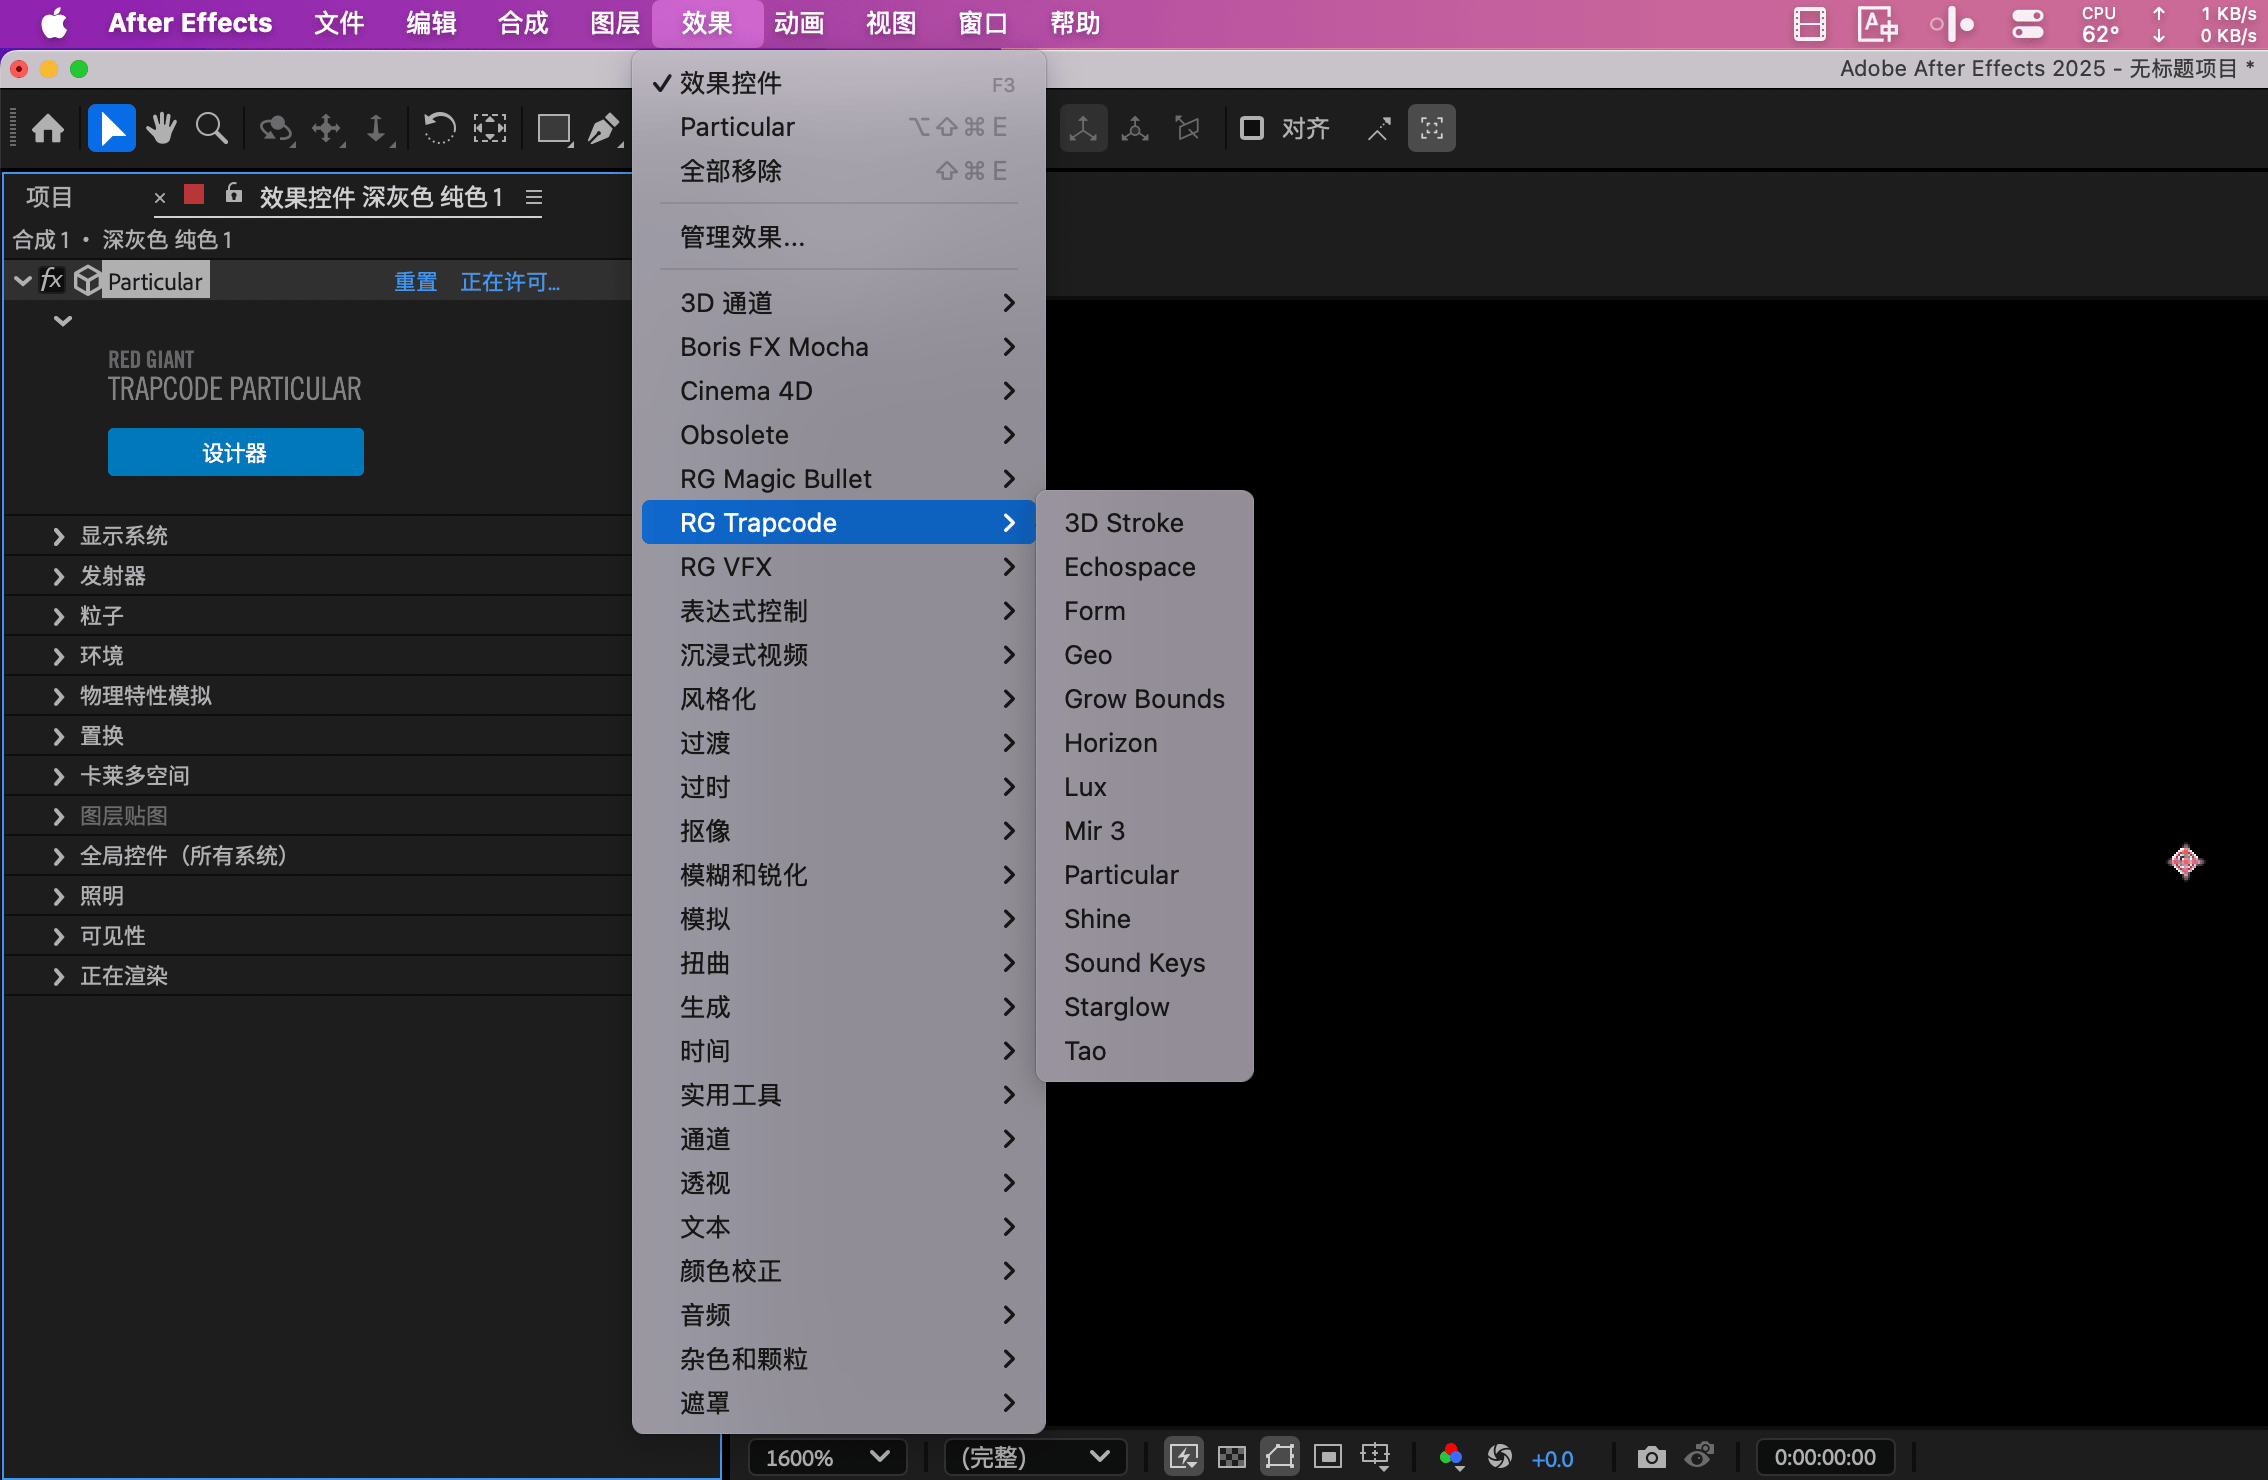Screen dimensions: 2268x1480
Task: Open the 动画 menu in menu bar
Action: click(x=798, y=23)
